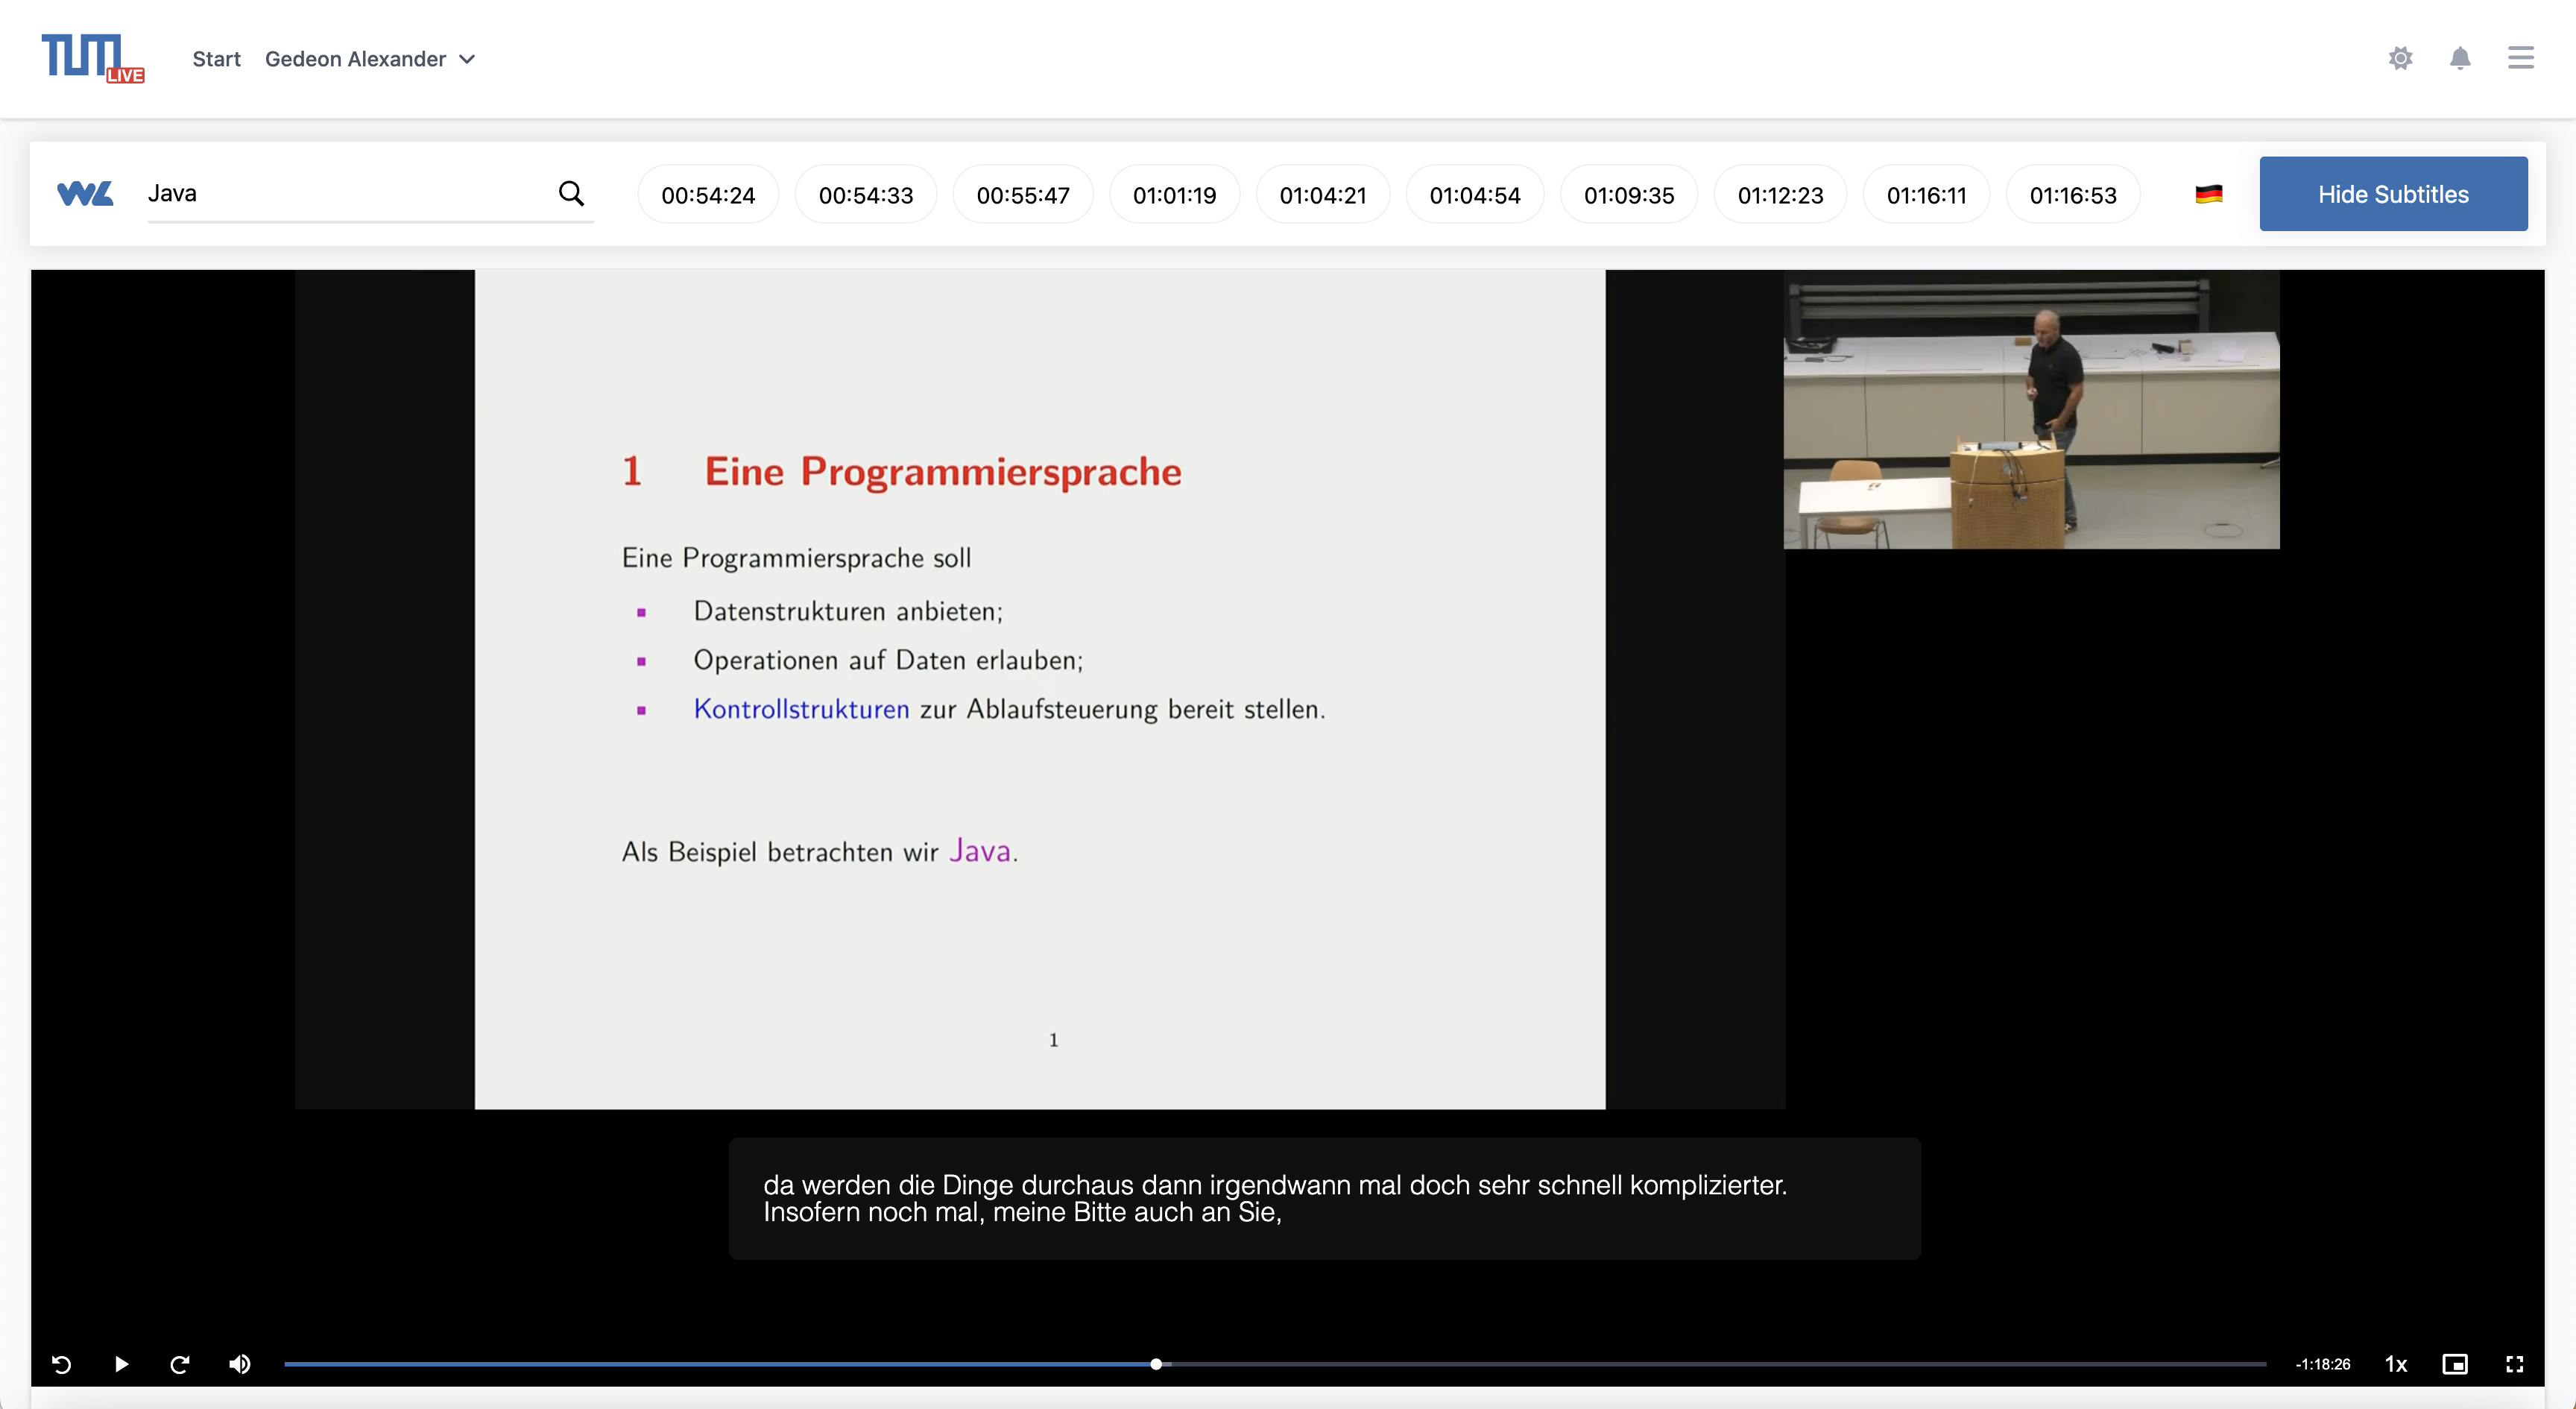Image resolution: width=2576 pixels, height=1409 pixels.
Task: Jump to timestamp 00:54:24
Action: (x=708, y=195)
